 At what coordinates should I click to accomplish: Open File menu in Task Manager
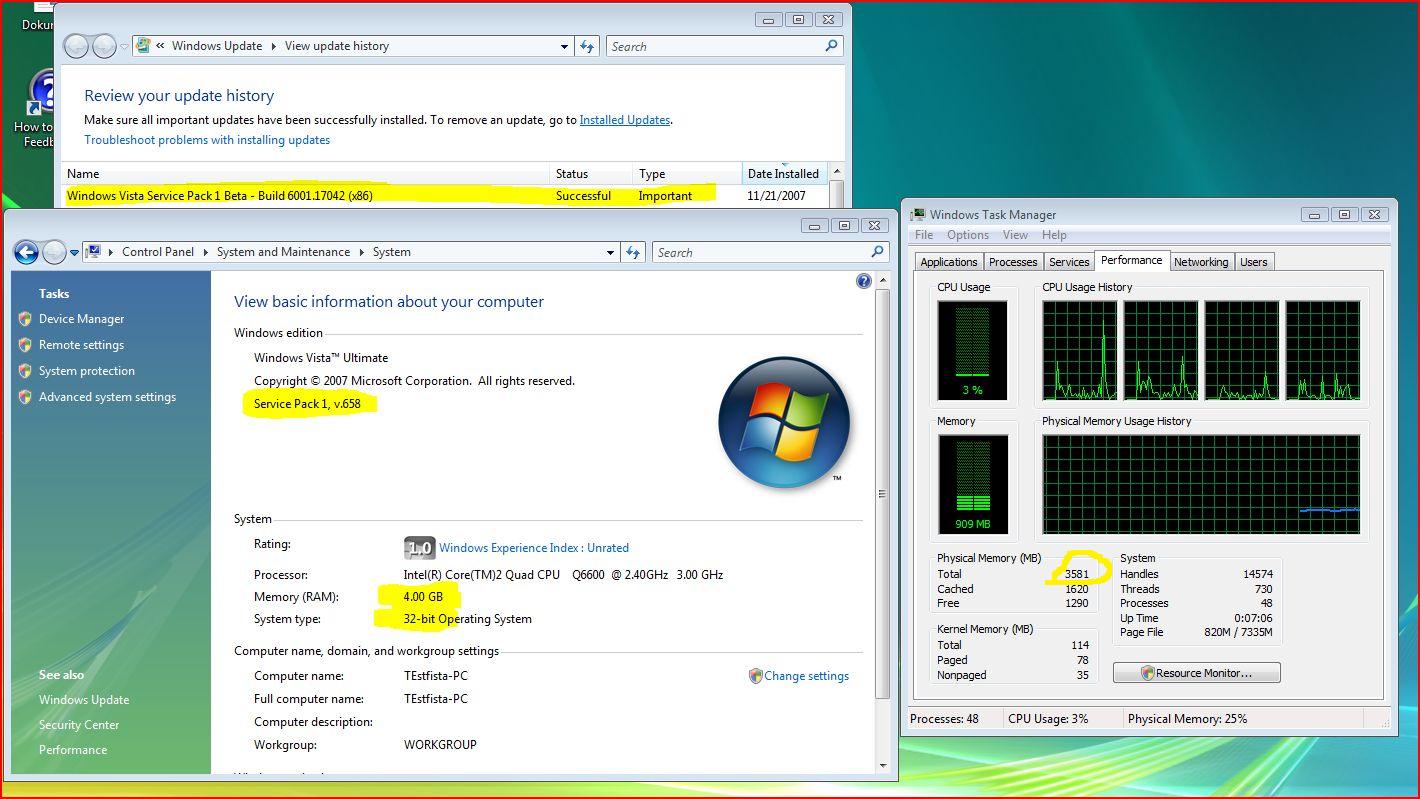(x=924, y=235)
